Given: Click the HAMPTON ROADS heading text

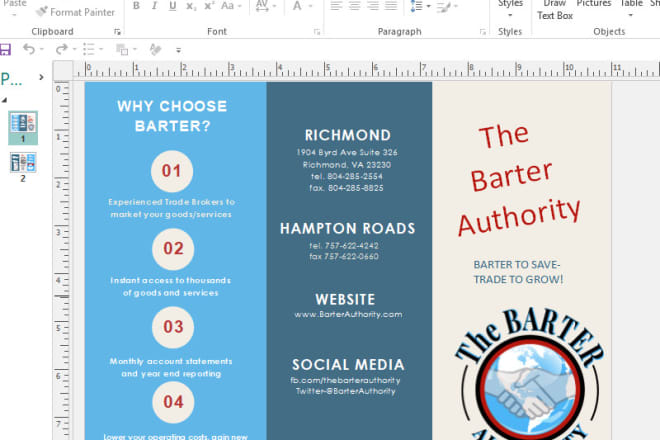Looking at the screenshot, I should click(348, 228).
